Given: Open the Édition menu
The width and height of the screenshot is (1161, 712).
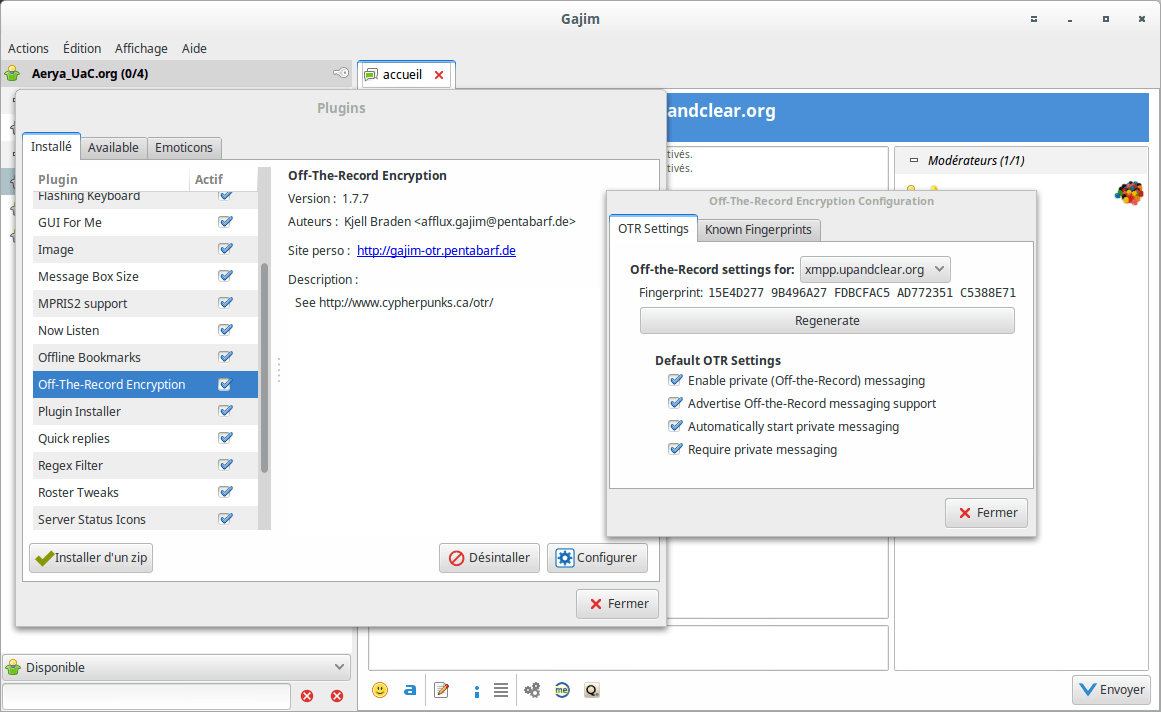Looking at the screenshot, I should 82,48.
